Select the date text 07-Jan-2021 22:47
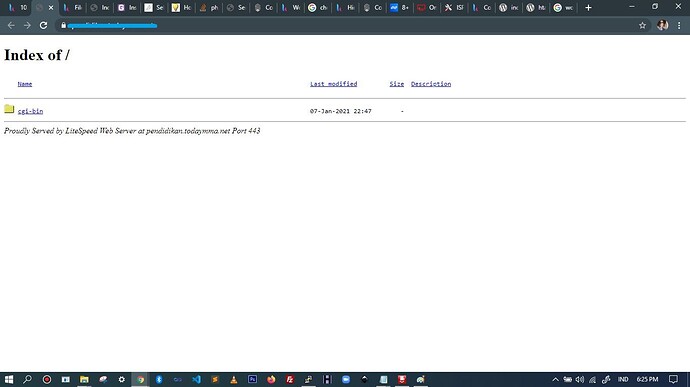 [x=341, y=111]
